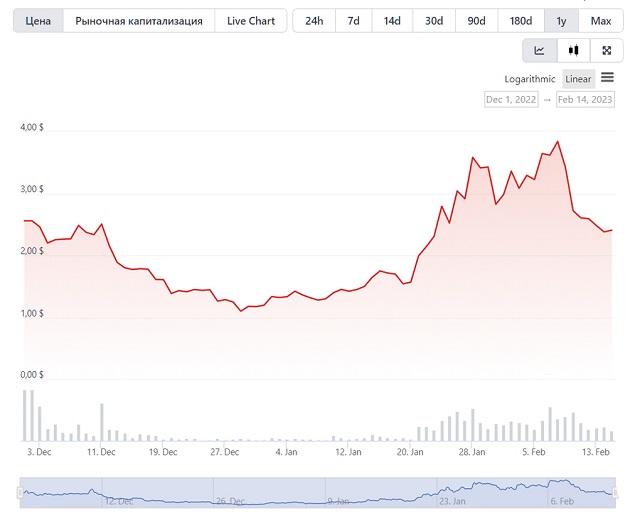
Task: Select the 90d time range
Action: [x=477, y=21]
